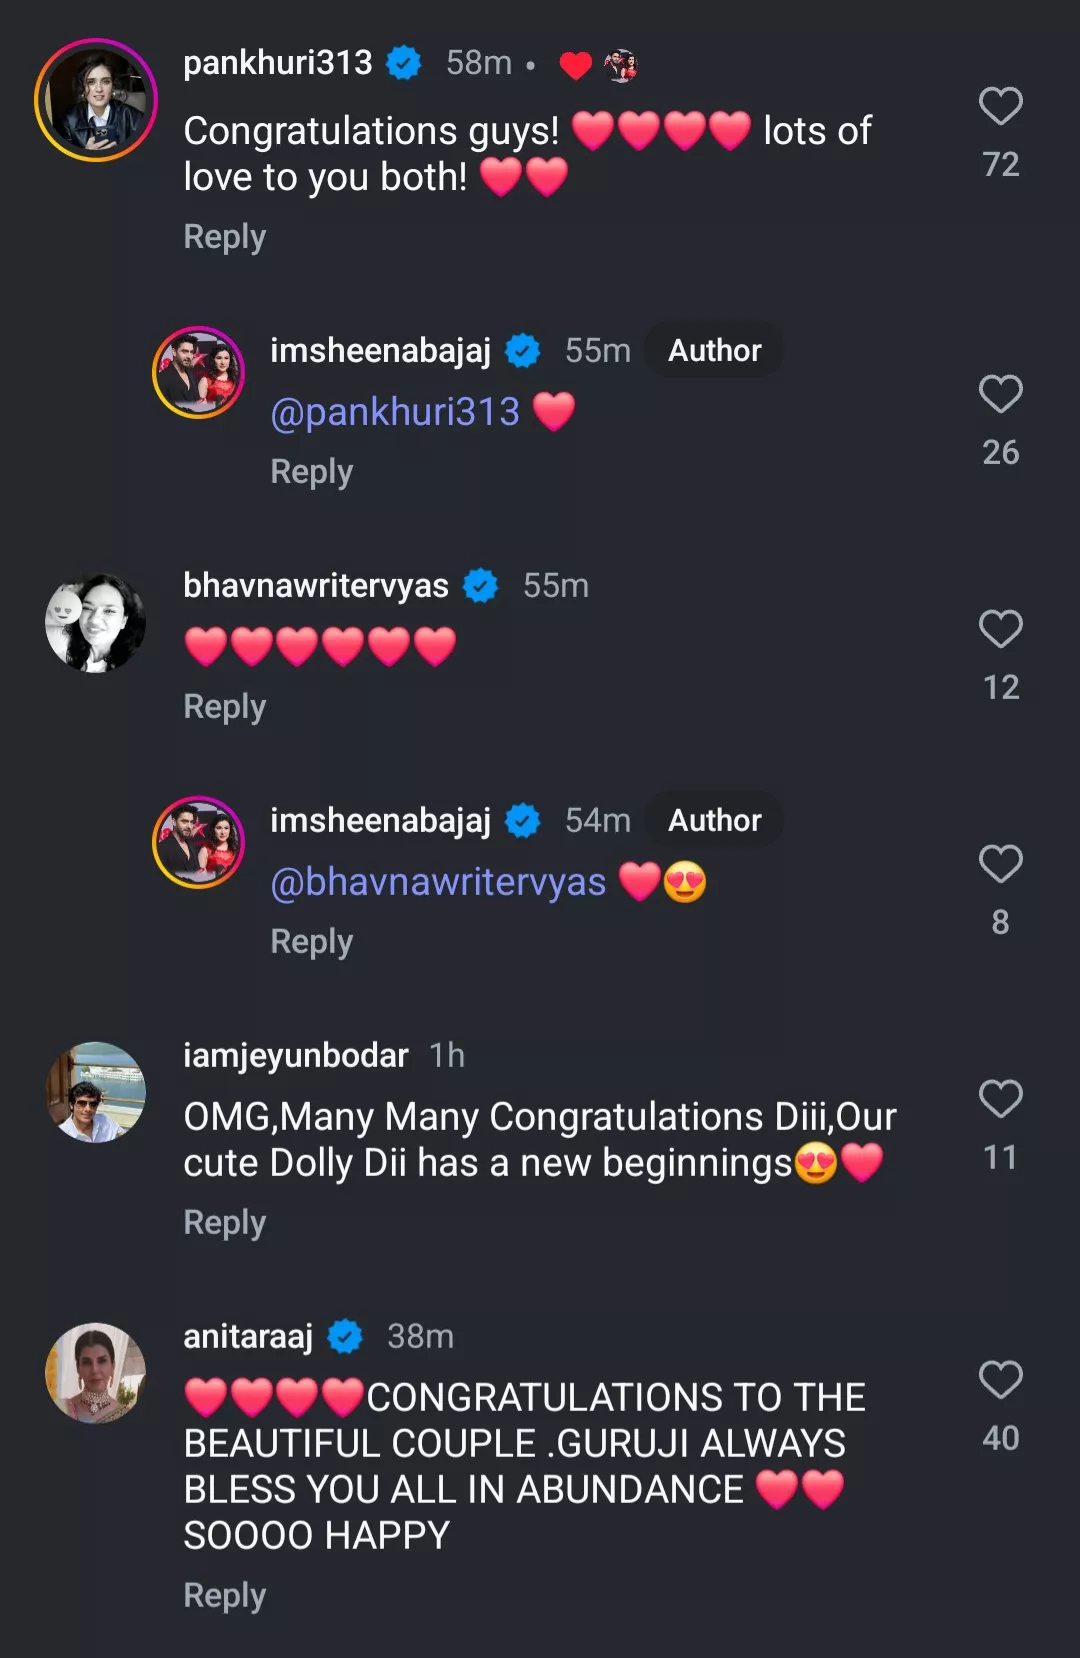Viewport: 1080px width, 1658px height.
Task: Reply to iamjeyunbodar's comment
Action: point(225,1223)
